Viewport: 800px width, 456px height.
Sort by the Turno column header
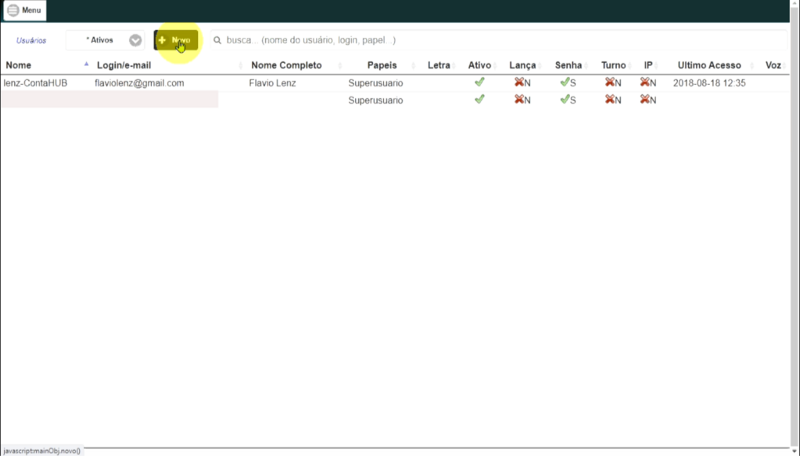[x=613, y=65]
